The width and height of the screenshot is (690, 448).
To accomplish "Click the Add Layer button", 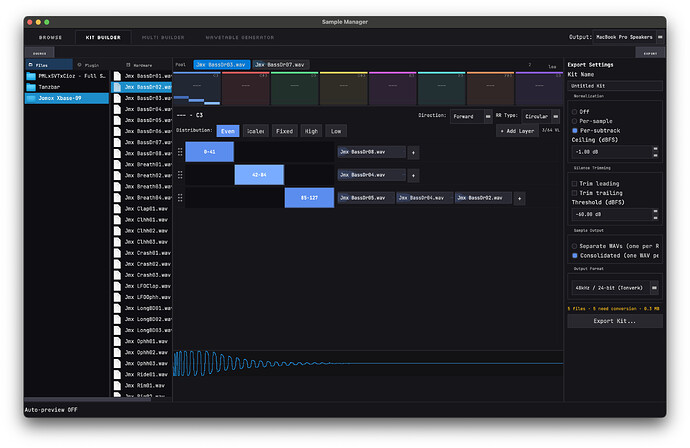I will (x=517, y=131).
